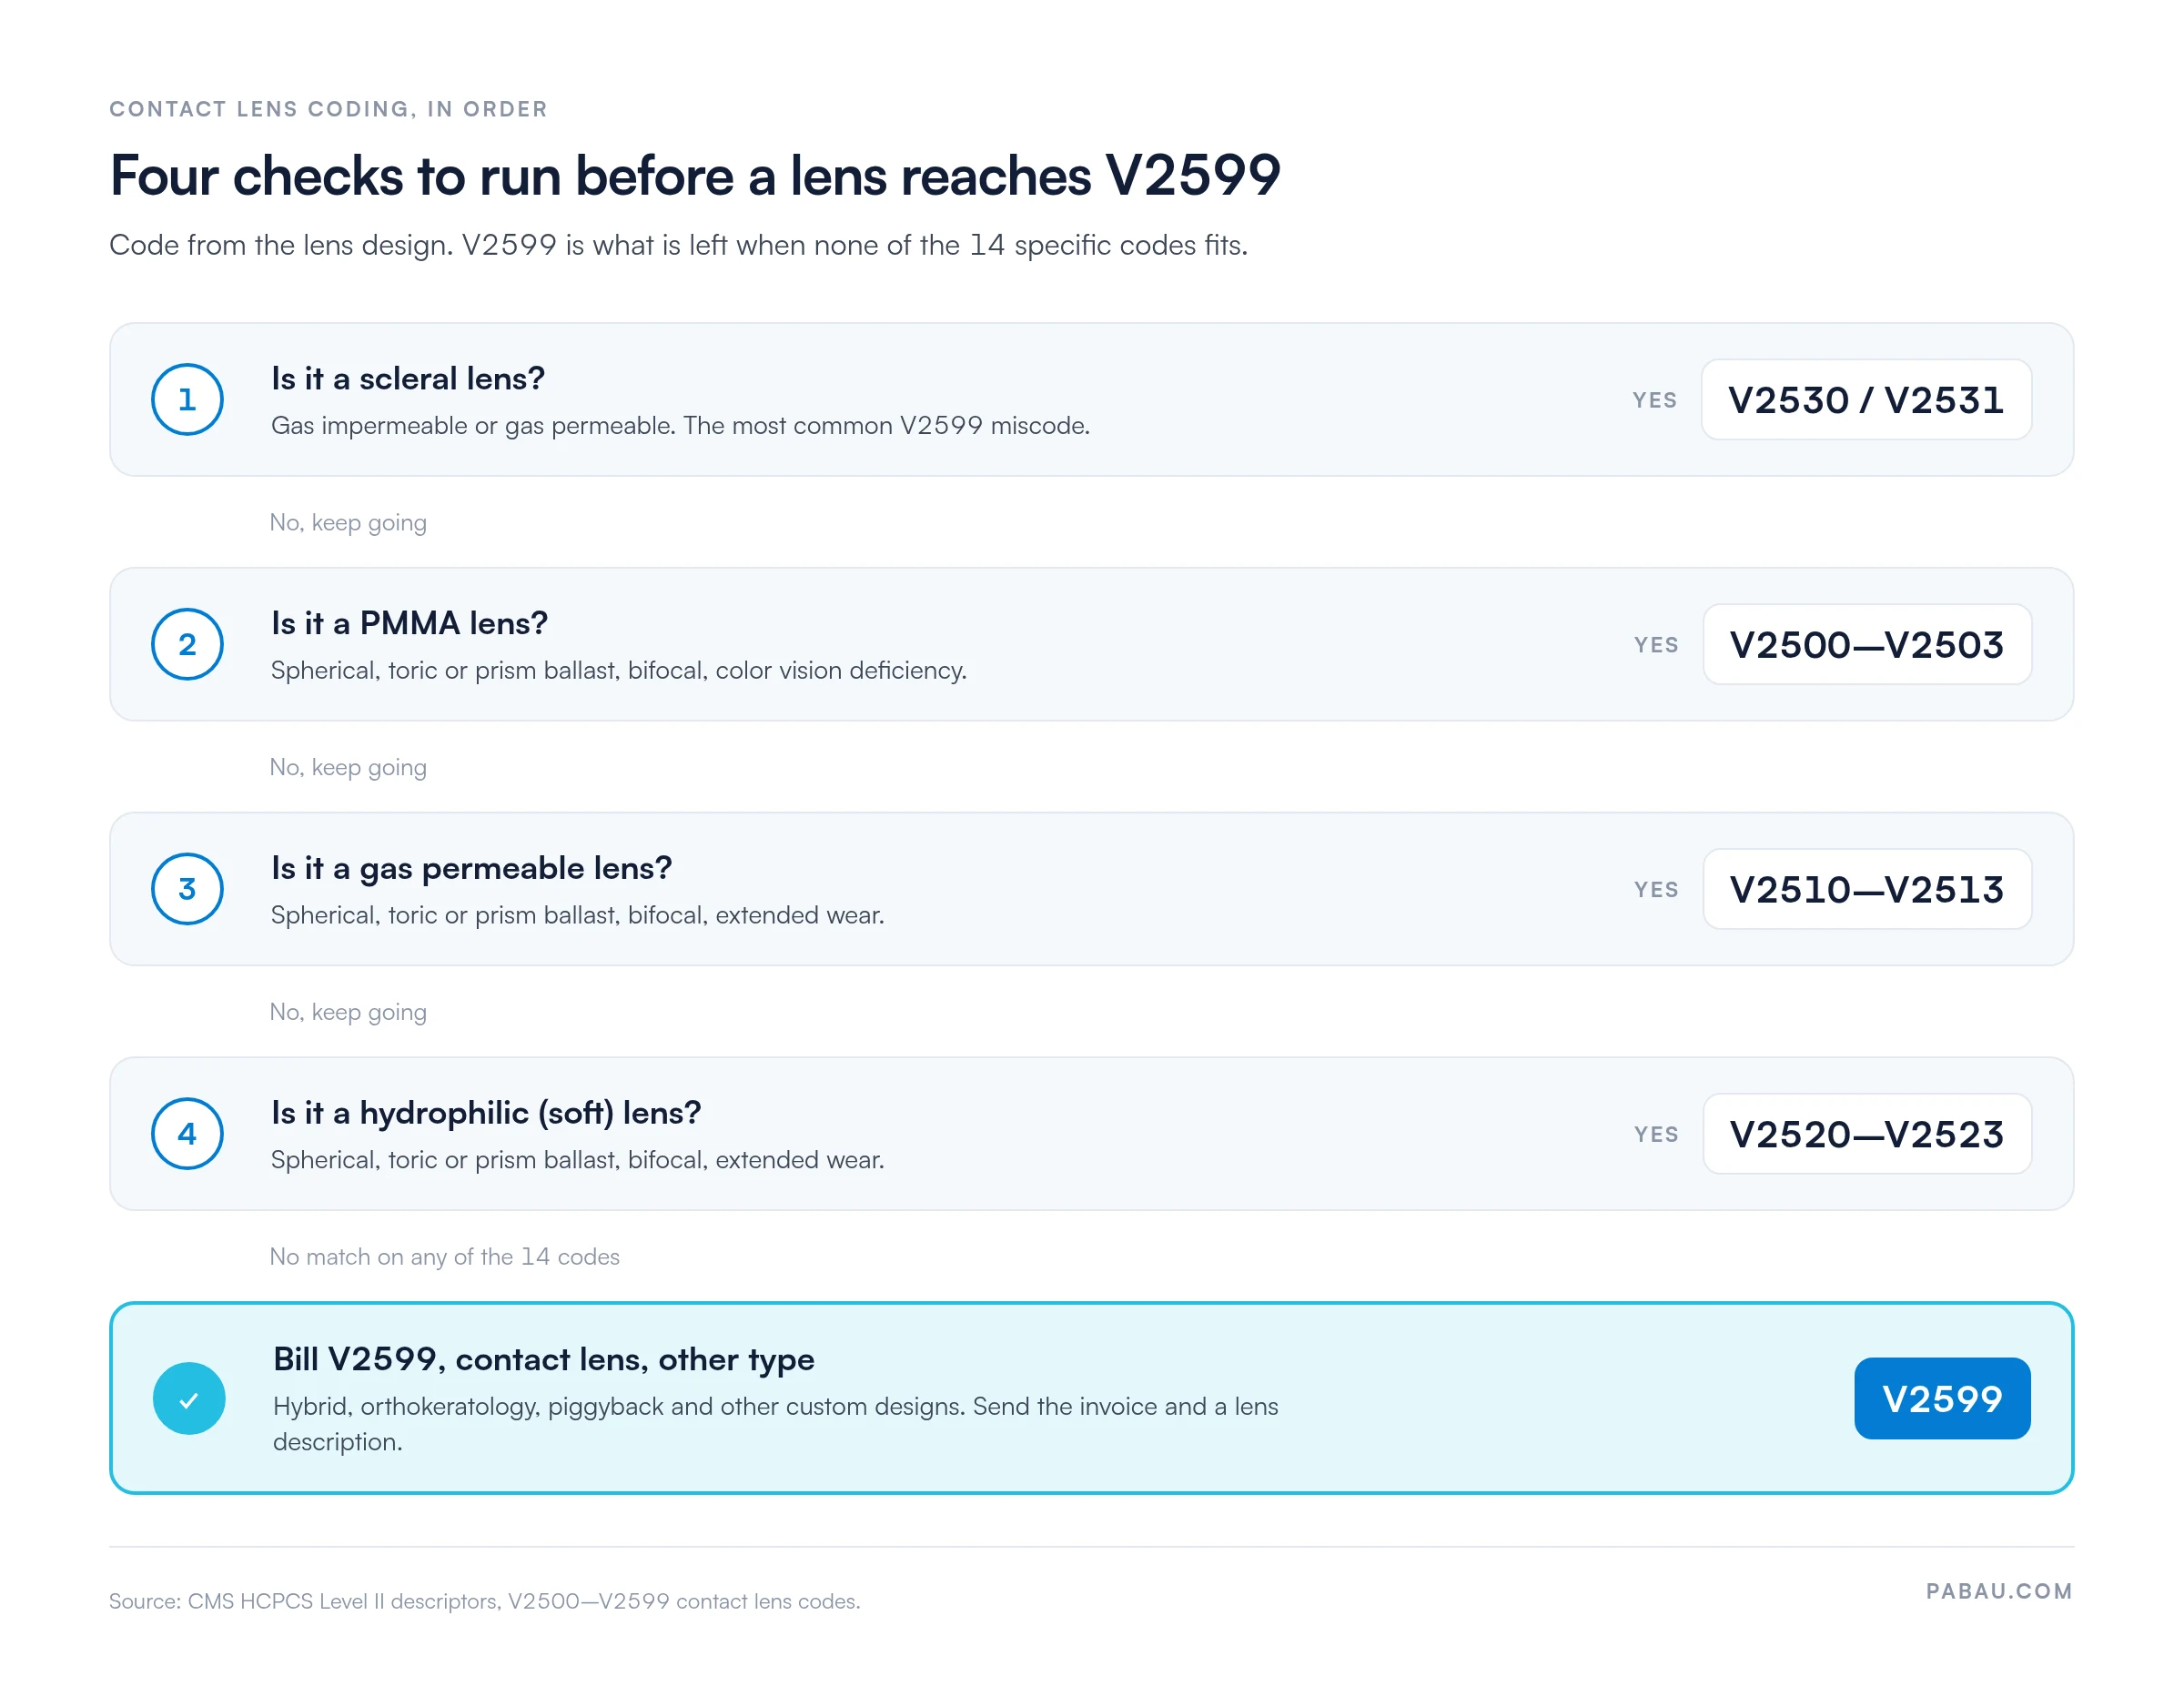Select the V2520—V2523 code badge

click(1867, 1134)
